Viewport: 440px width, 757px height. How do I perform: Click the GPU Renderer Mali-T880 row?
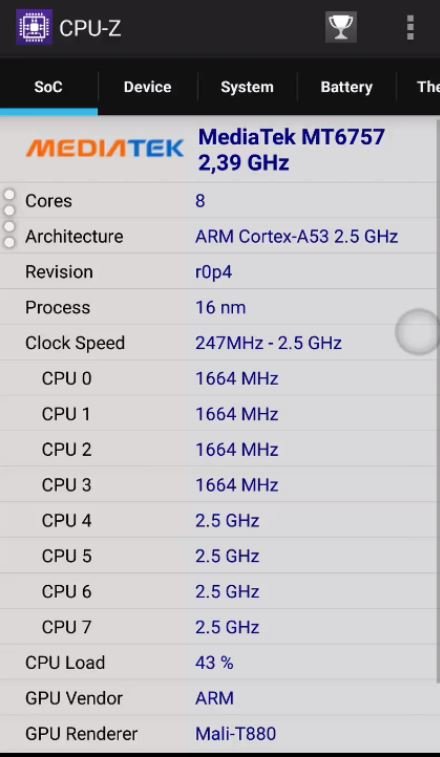217,733
